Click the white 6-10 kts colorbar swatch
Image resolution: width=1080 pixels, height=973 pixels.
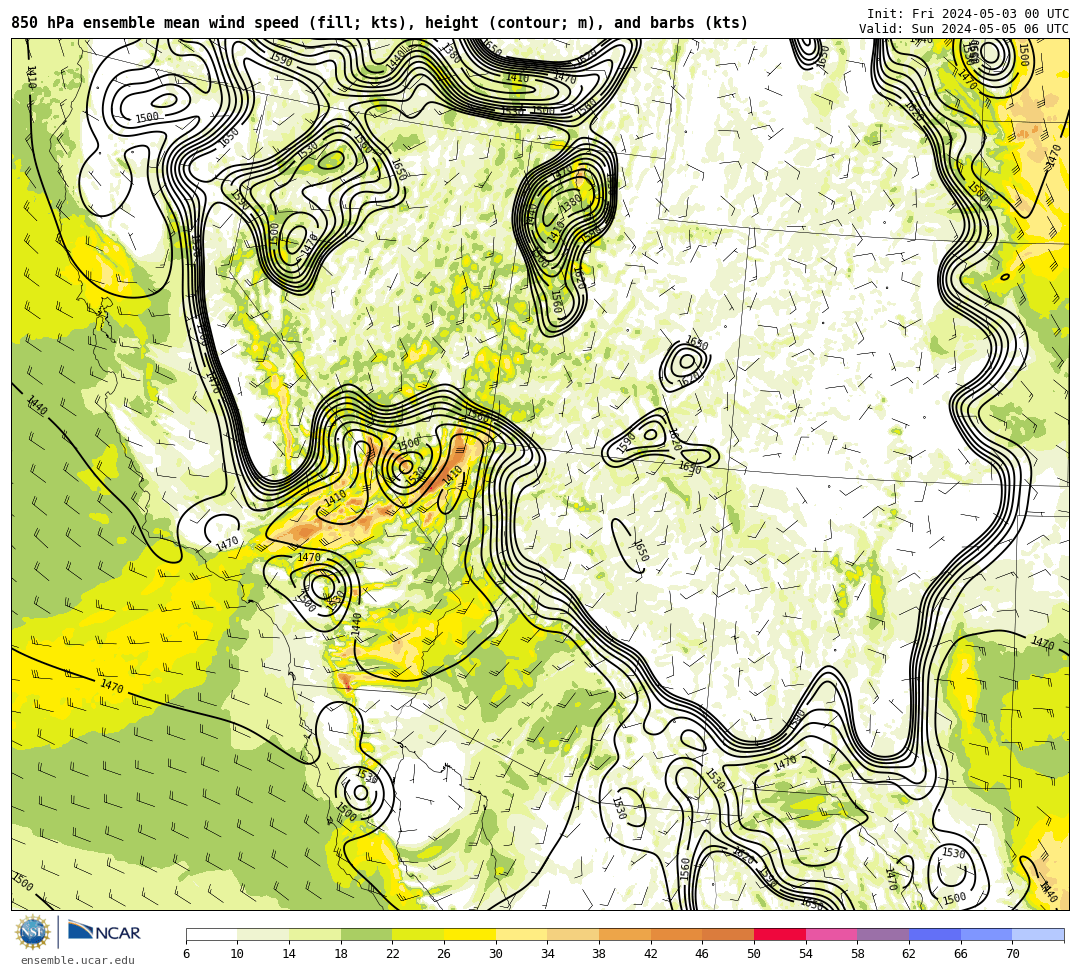[x=211, y=934]
